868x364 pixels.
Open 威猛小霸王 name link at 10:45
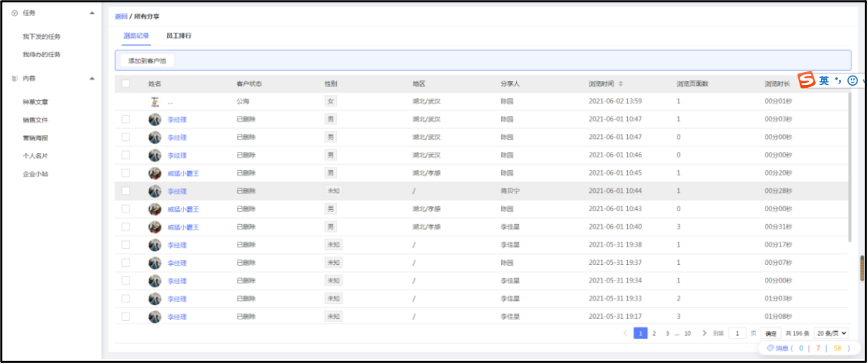click(x=183, y=173)
